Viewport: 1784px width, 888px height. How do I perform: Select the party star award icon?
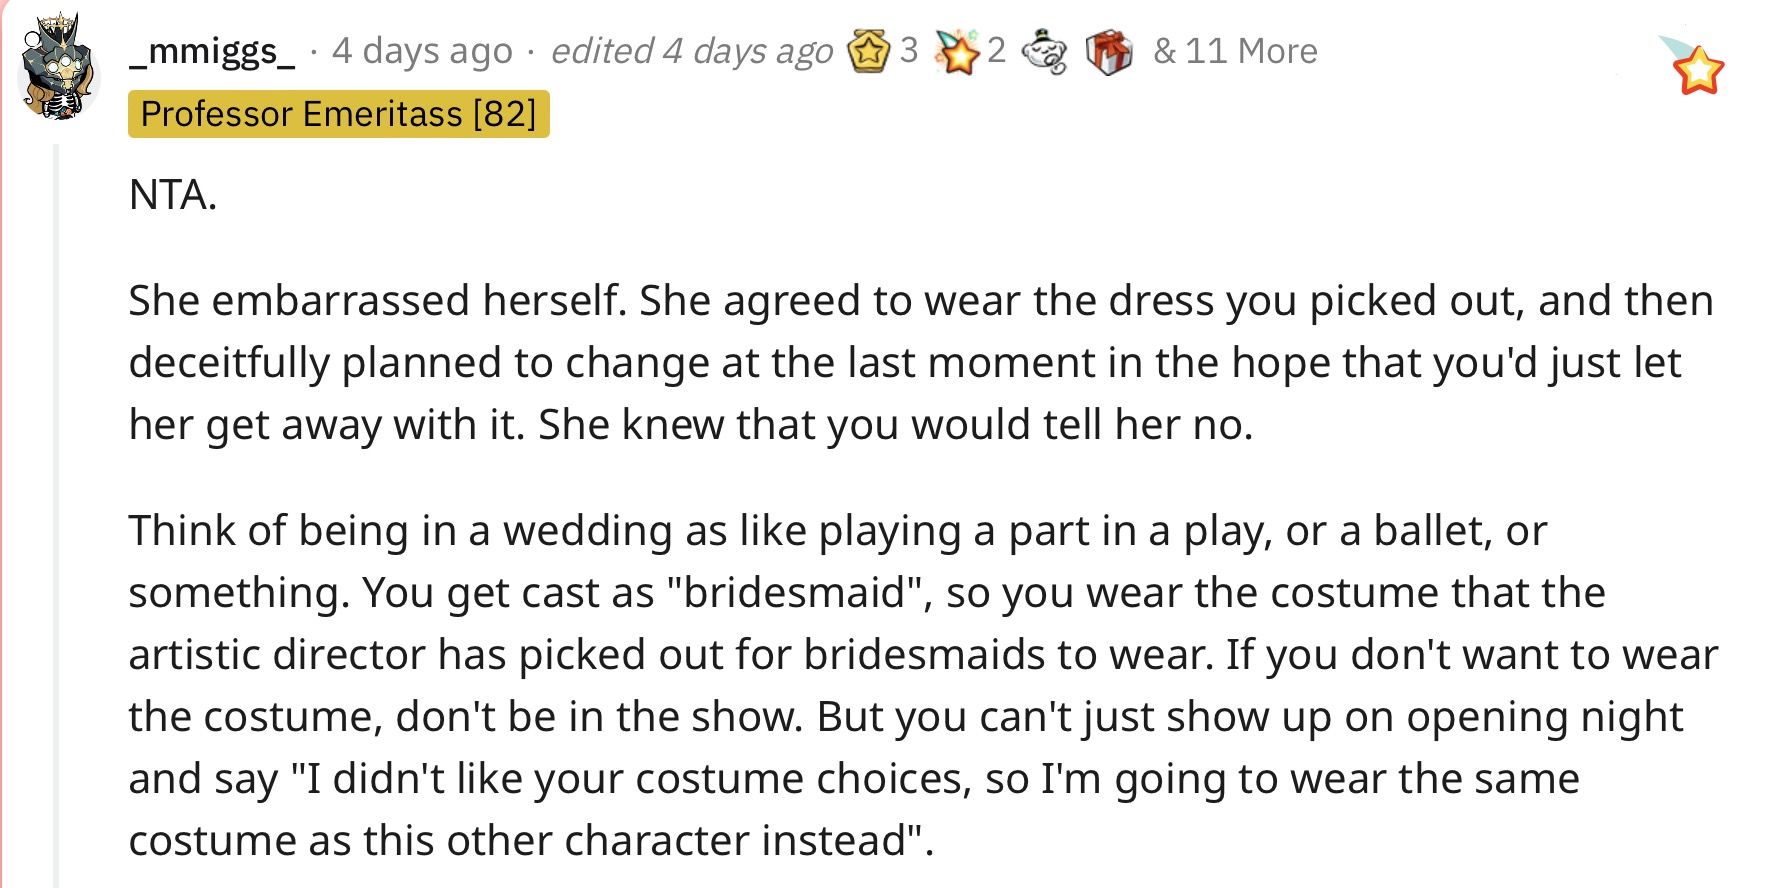pyautogui.click(x=956, y=51)
